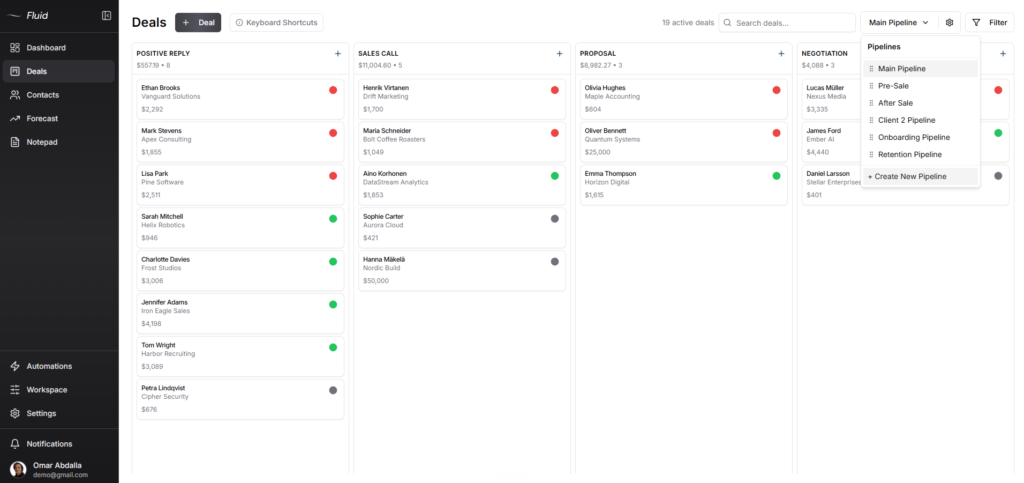Click Sarah Mitchell green status dot
This screenshot has height=483, width=1024.
click(333, 219)
